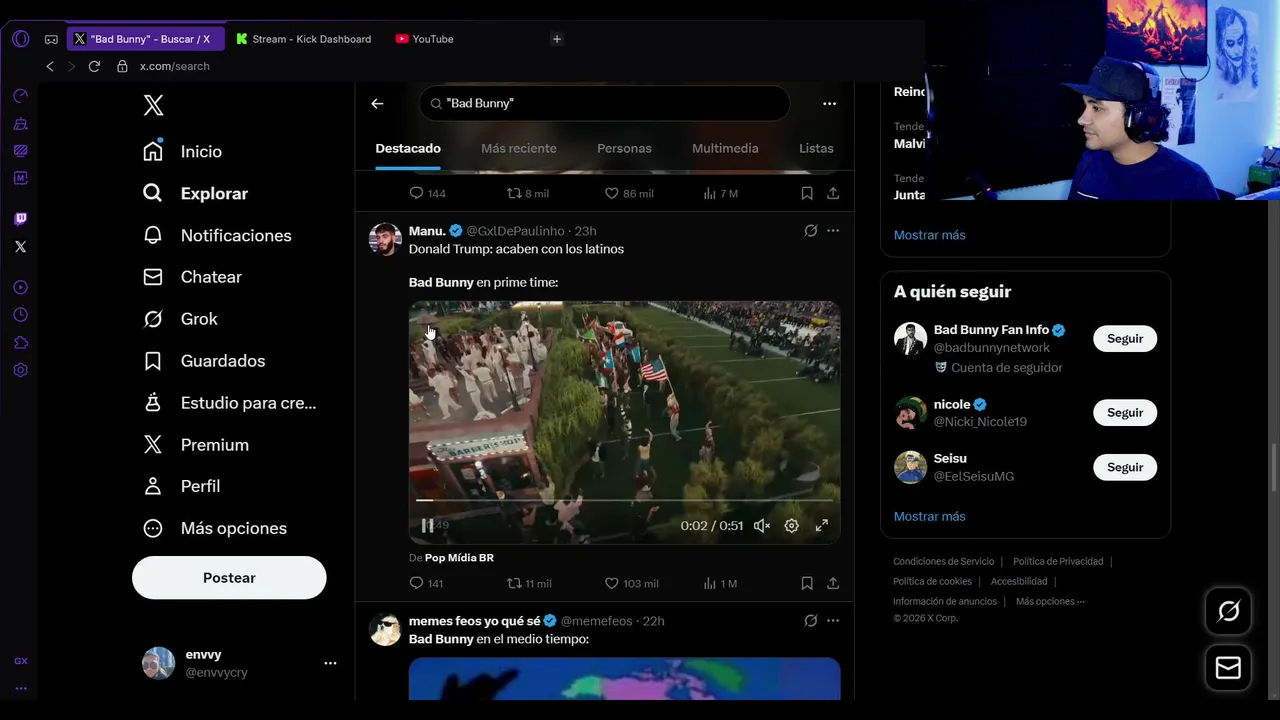This screenshot has height=720, width=1280.
Task: Bookmark Manu. post
Action: tap(807, 583)
